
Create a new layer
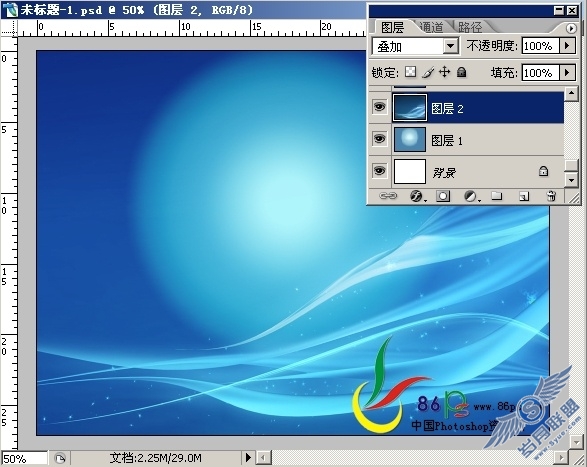coord(524,196)
